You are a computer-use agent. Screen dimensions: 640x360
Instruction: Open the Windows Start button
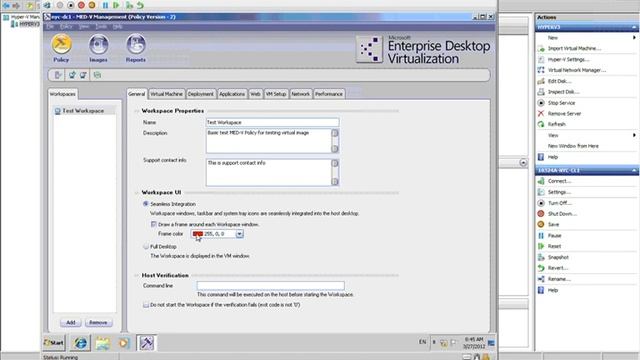54,343
